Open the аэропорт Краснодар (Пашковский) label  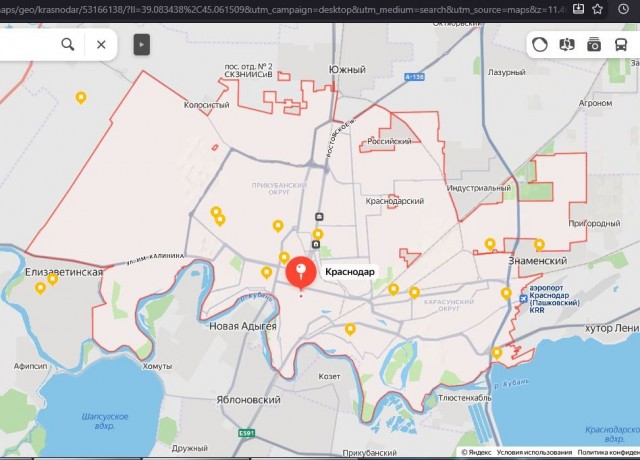(554, 299)
